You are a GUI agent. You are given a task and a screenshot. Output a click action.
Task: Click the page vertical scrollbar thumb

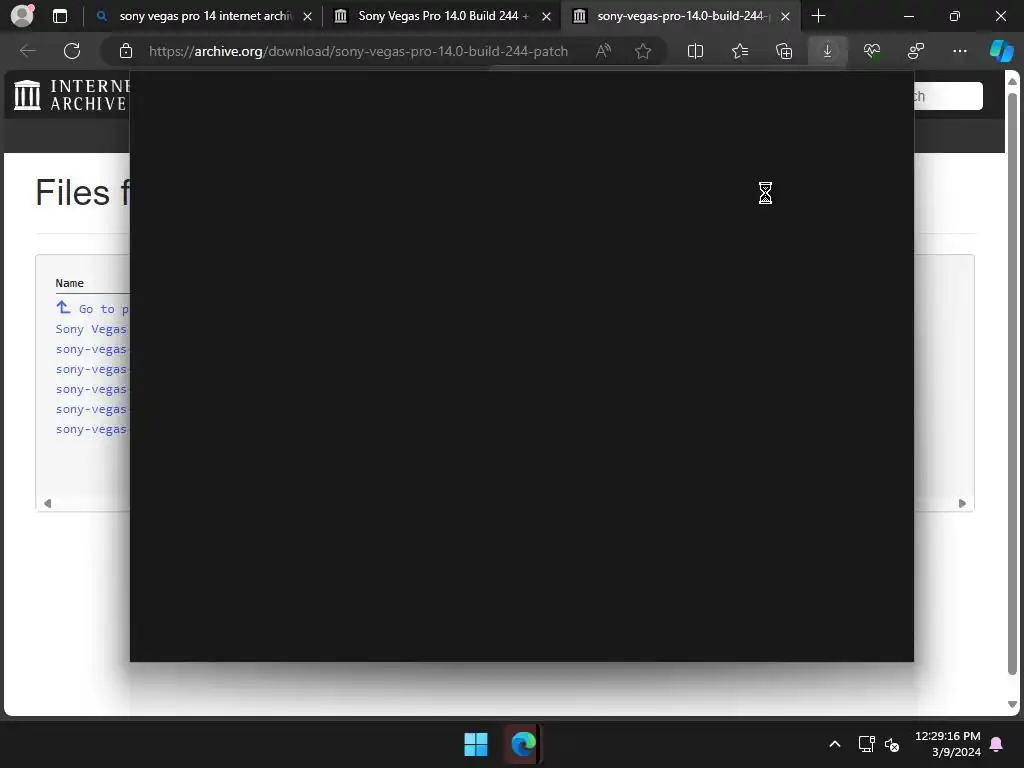pos(1012,384)
